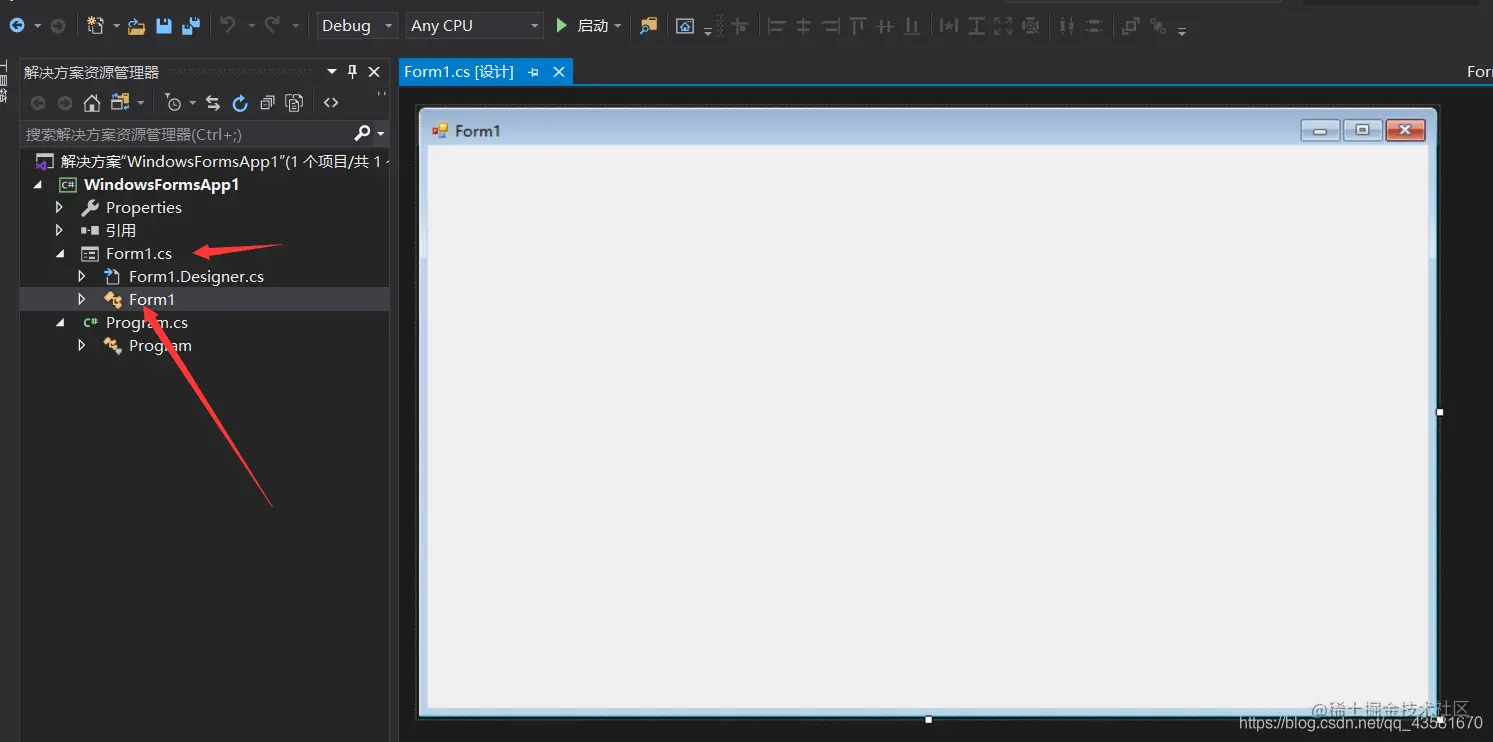Switch to the Form1.cs [设计] tab
The height and width of the screenshot is (742, 1493).
point(459,72)
